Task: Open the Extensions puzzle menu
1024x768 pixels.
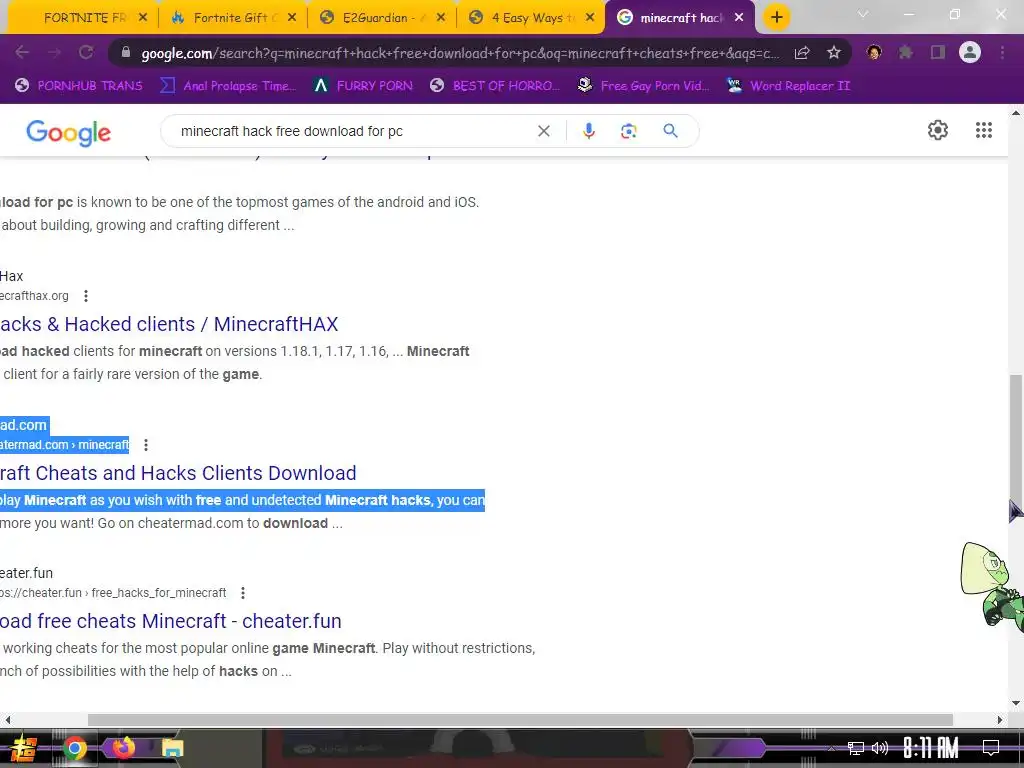Action: [905, 52]
